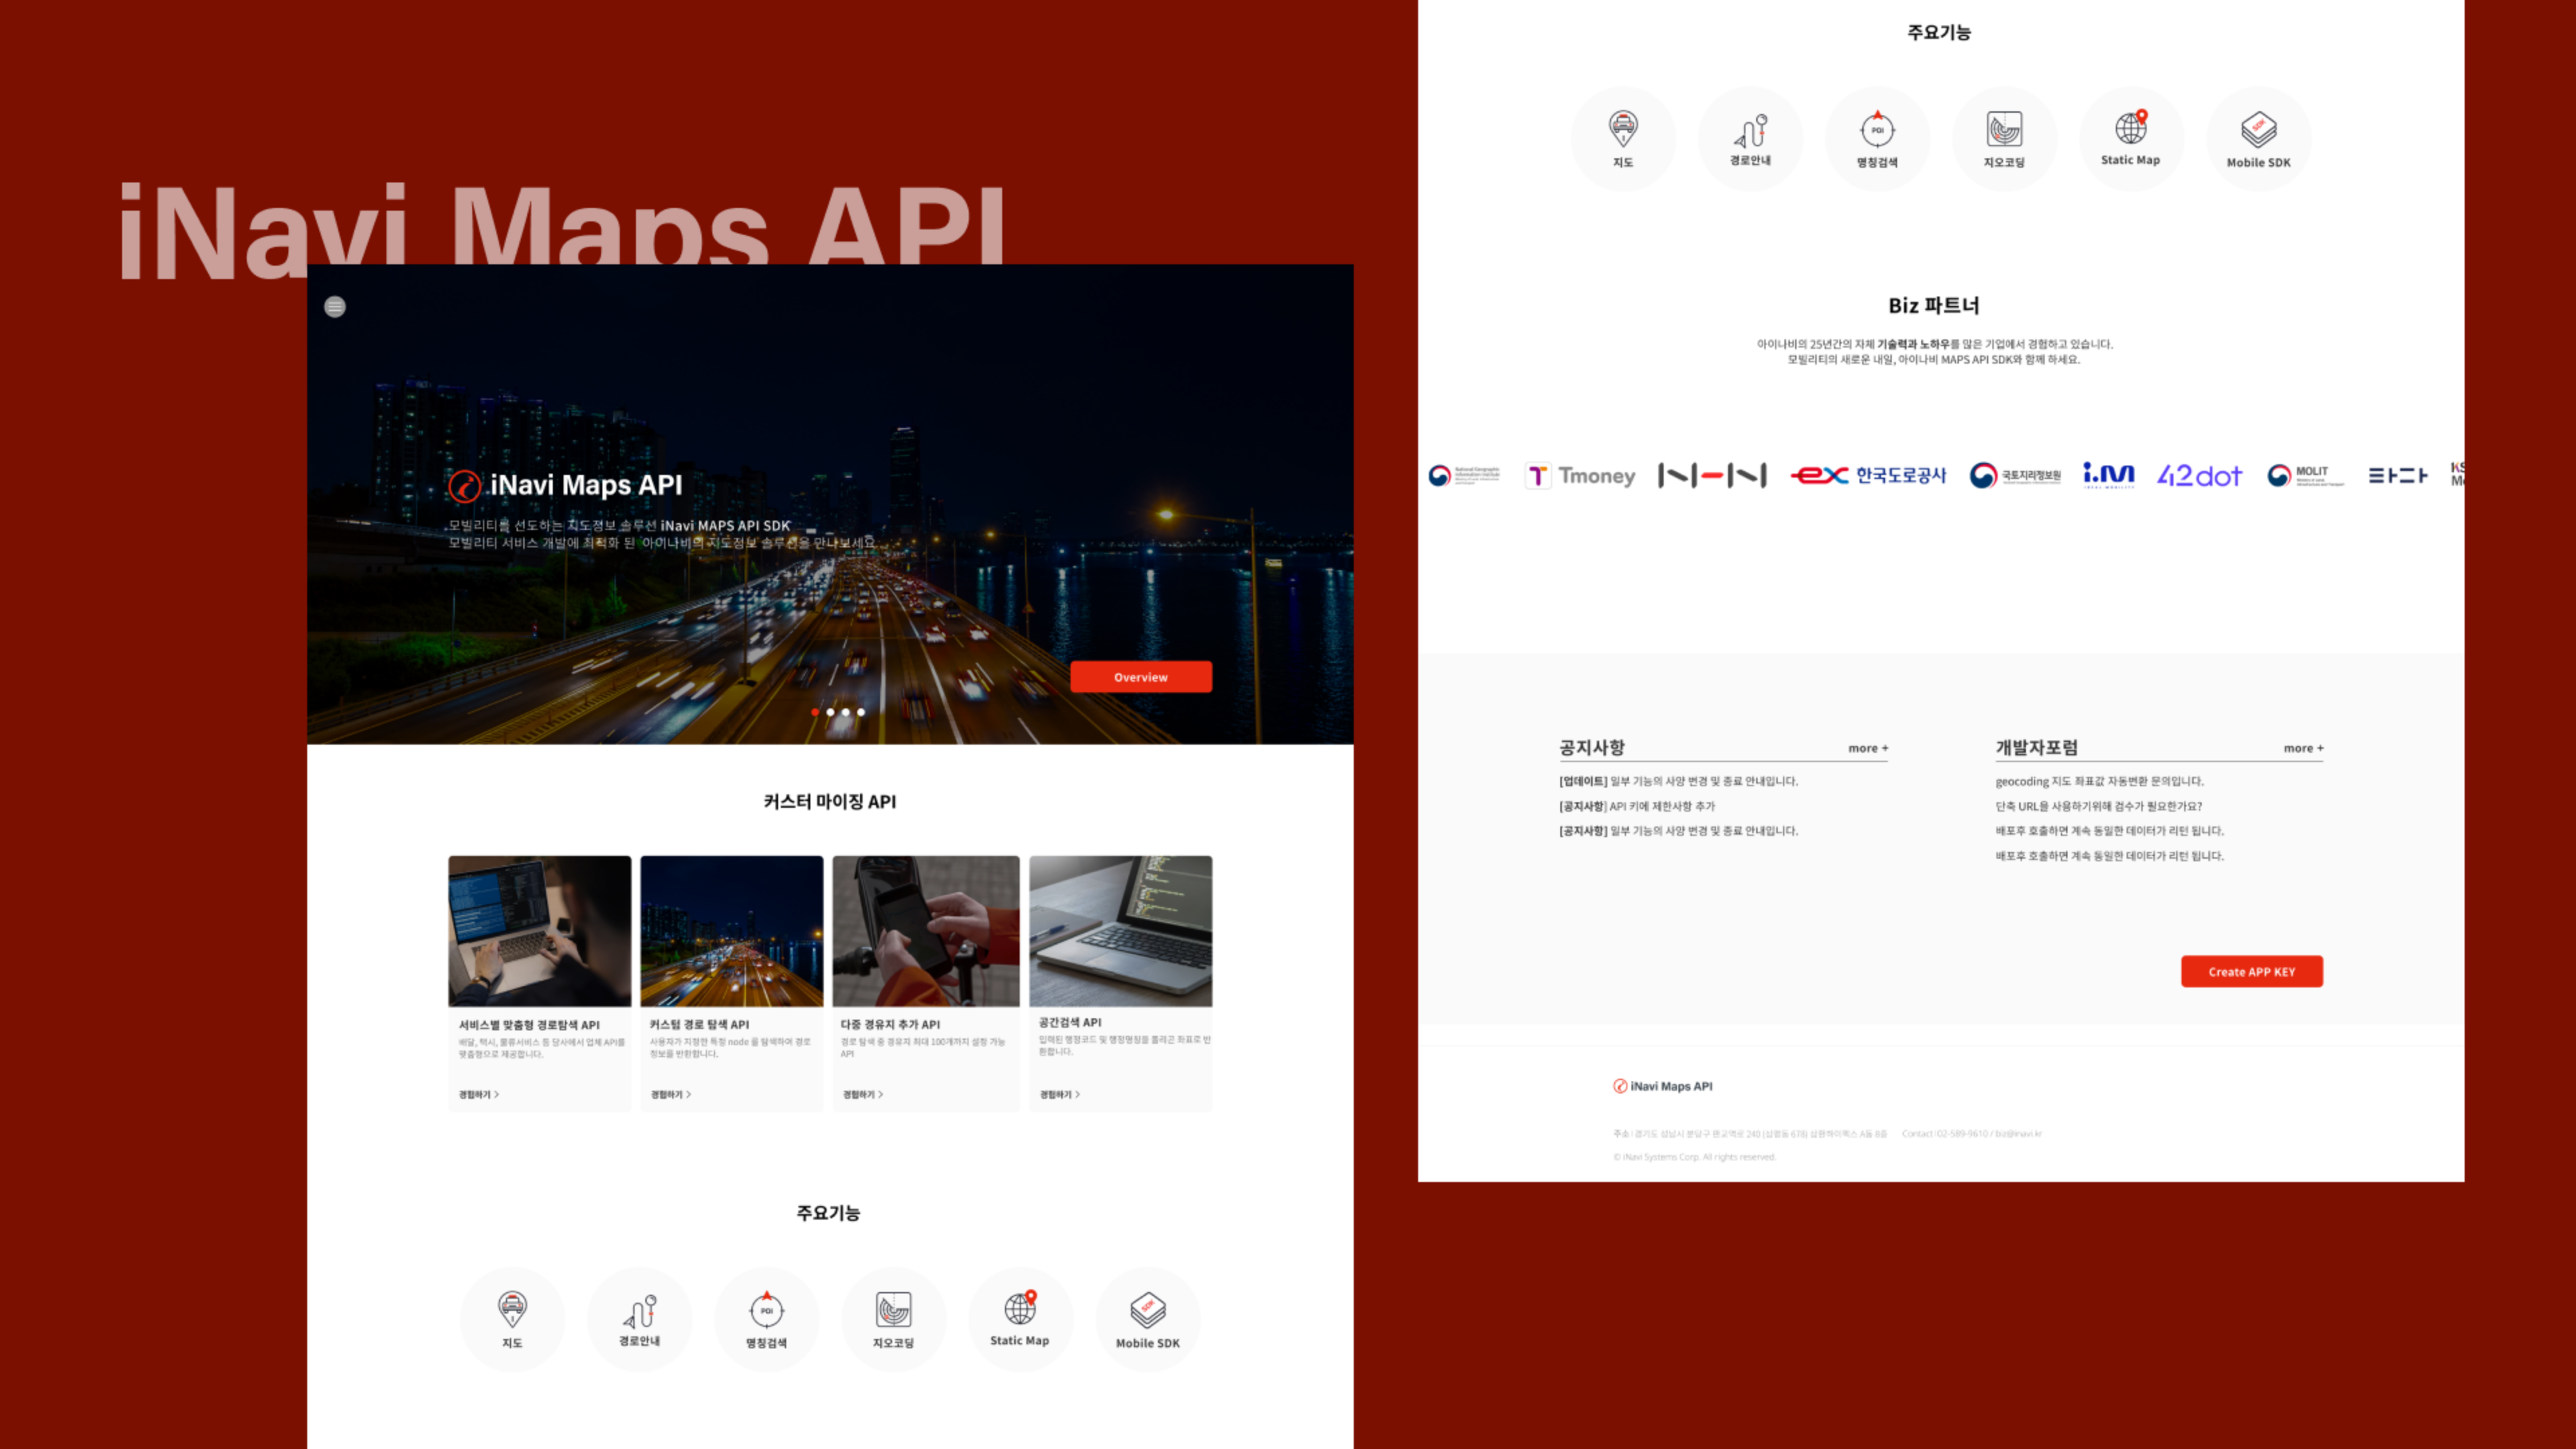The image size is (2576, 1449).
Task: Click the 개발자포럼 section heading
Action: click(2036, 747)
